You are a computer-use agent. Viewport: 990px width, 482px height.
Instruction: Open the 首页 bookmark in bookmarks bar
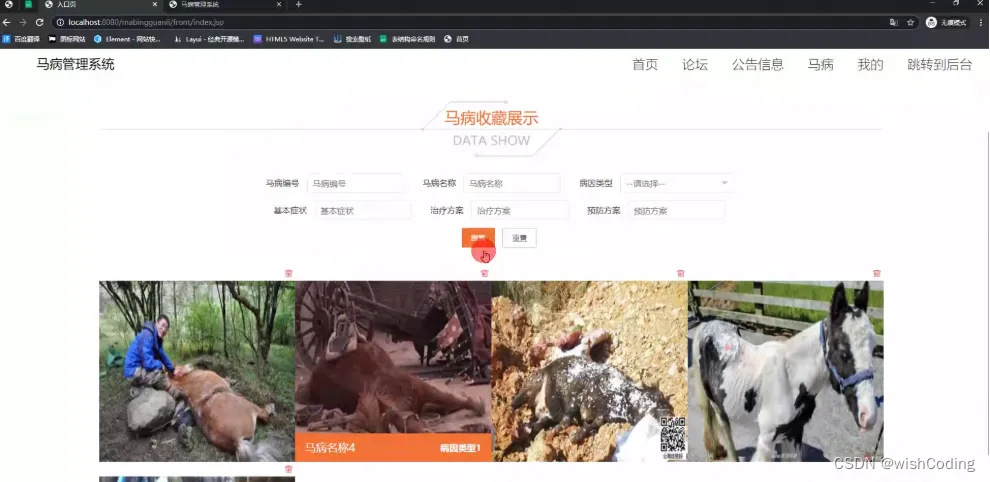(456, 39)
